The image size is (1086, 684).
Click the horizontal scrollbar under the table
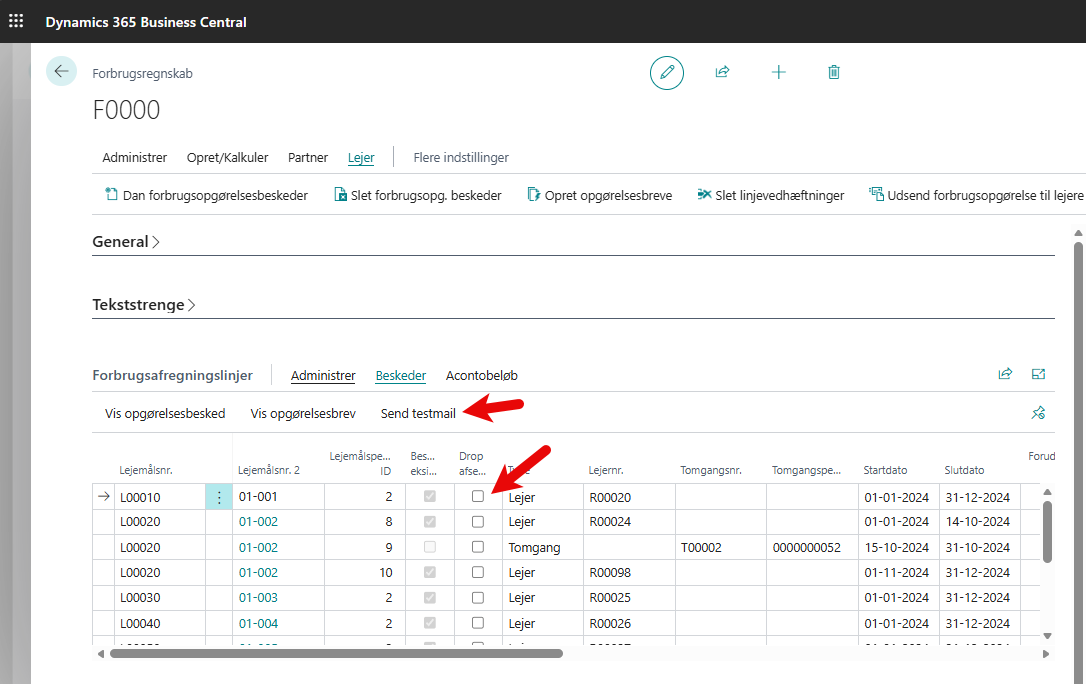click(x=336, y=654)
